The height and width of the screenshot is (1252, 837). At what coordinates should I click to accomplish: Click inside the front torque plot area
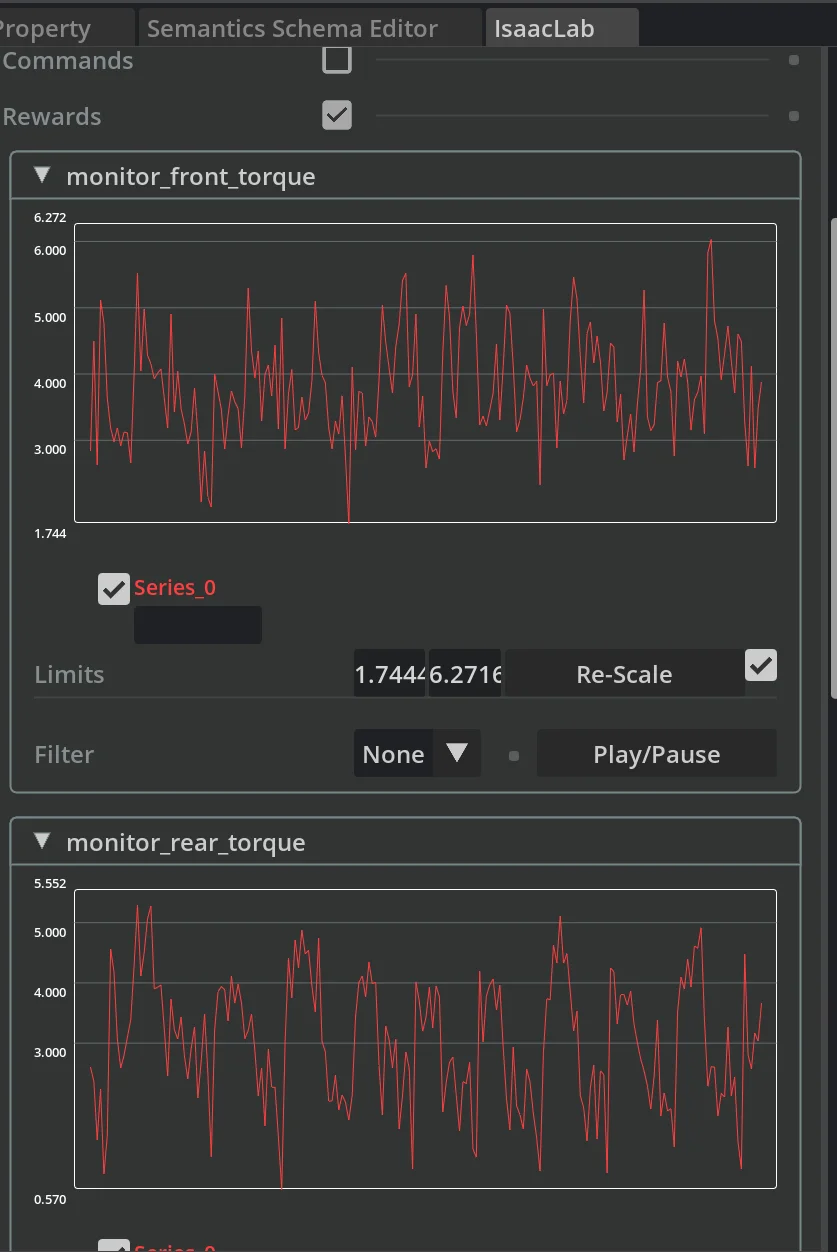point(425,373)
